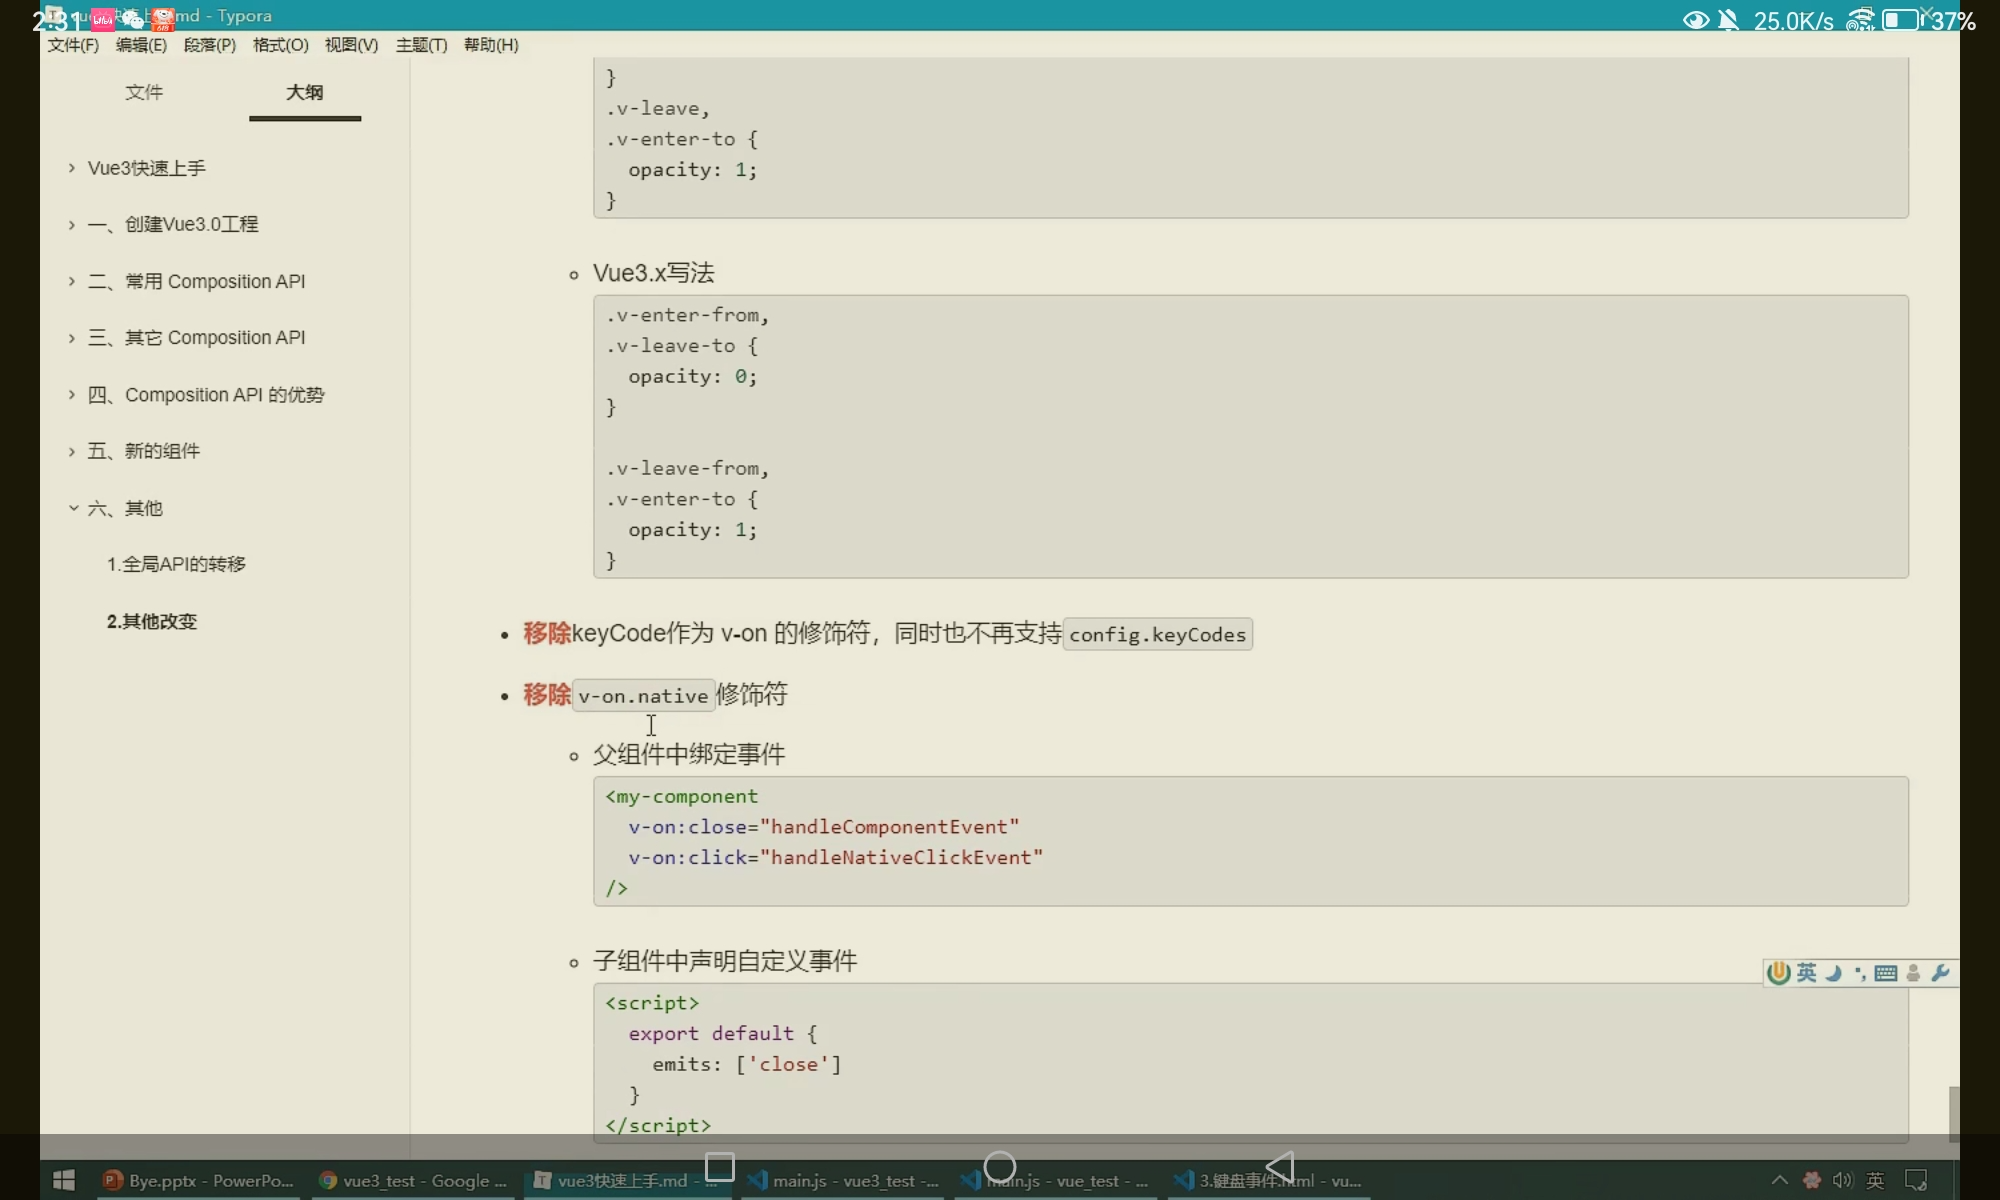Expand the 五、新的组件 outline node
The width and height of the screenshot is (2000, 1200).
click(x=72, y=452)
